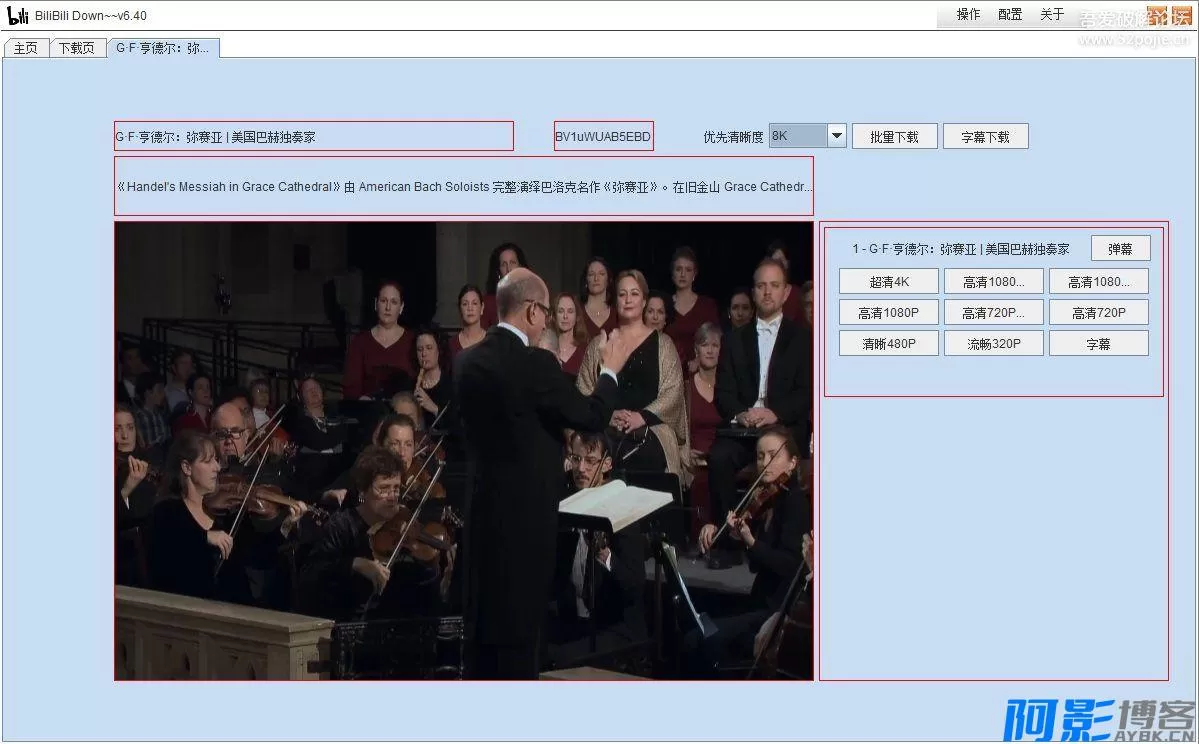The width and height of the screenshot is (1199, 744).
Task: Download in 超清4K quality
Action: pos(888,282)
